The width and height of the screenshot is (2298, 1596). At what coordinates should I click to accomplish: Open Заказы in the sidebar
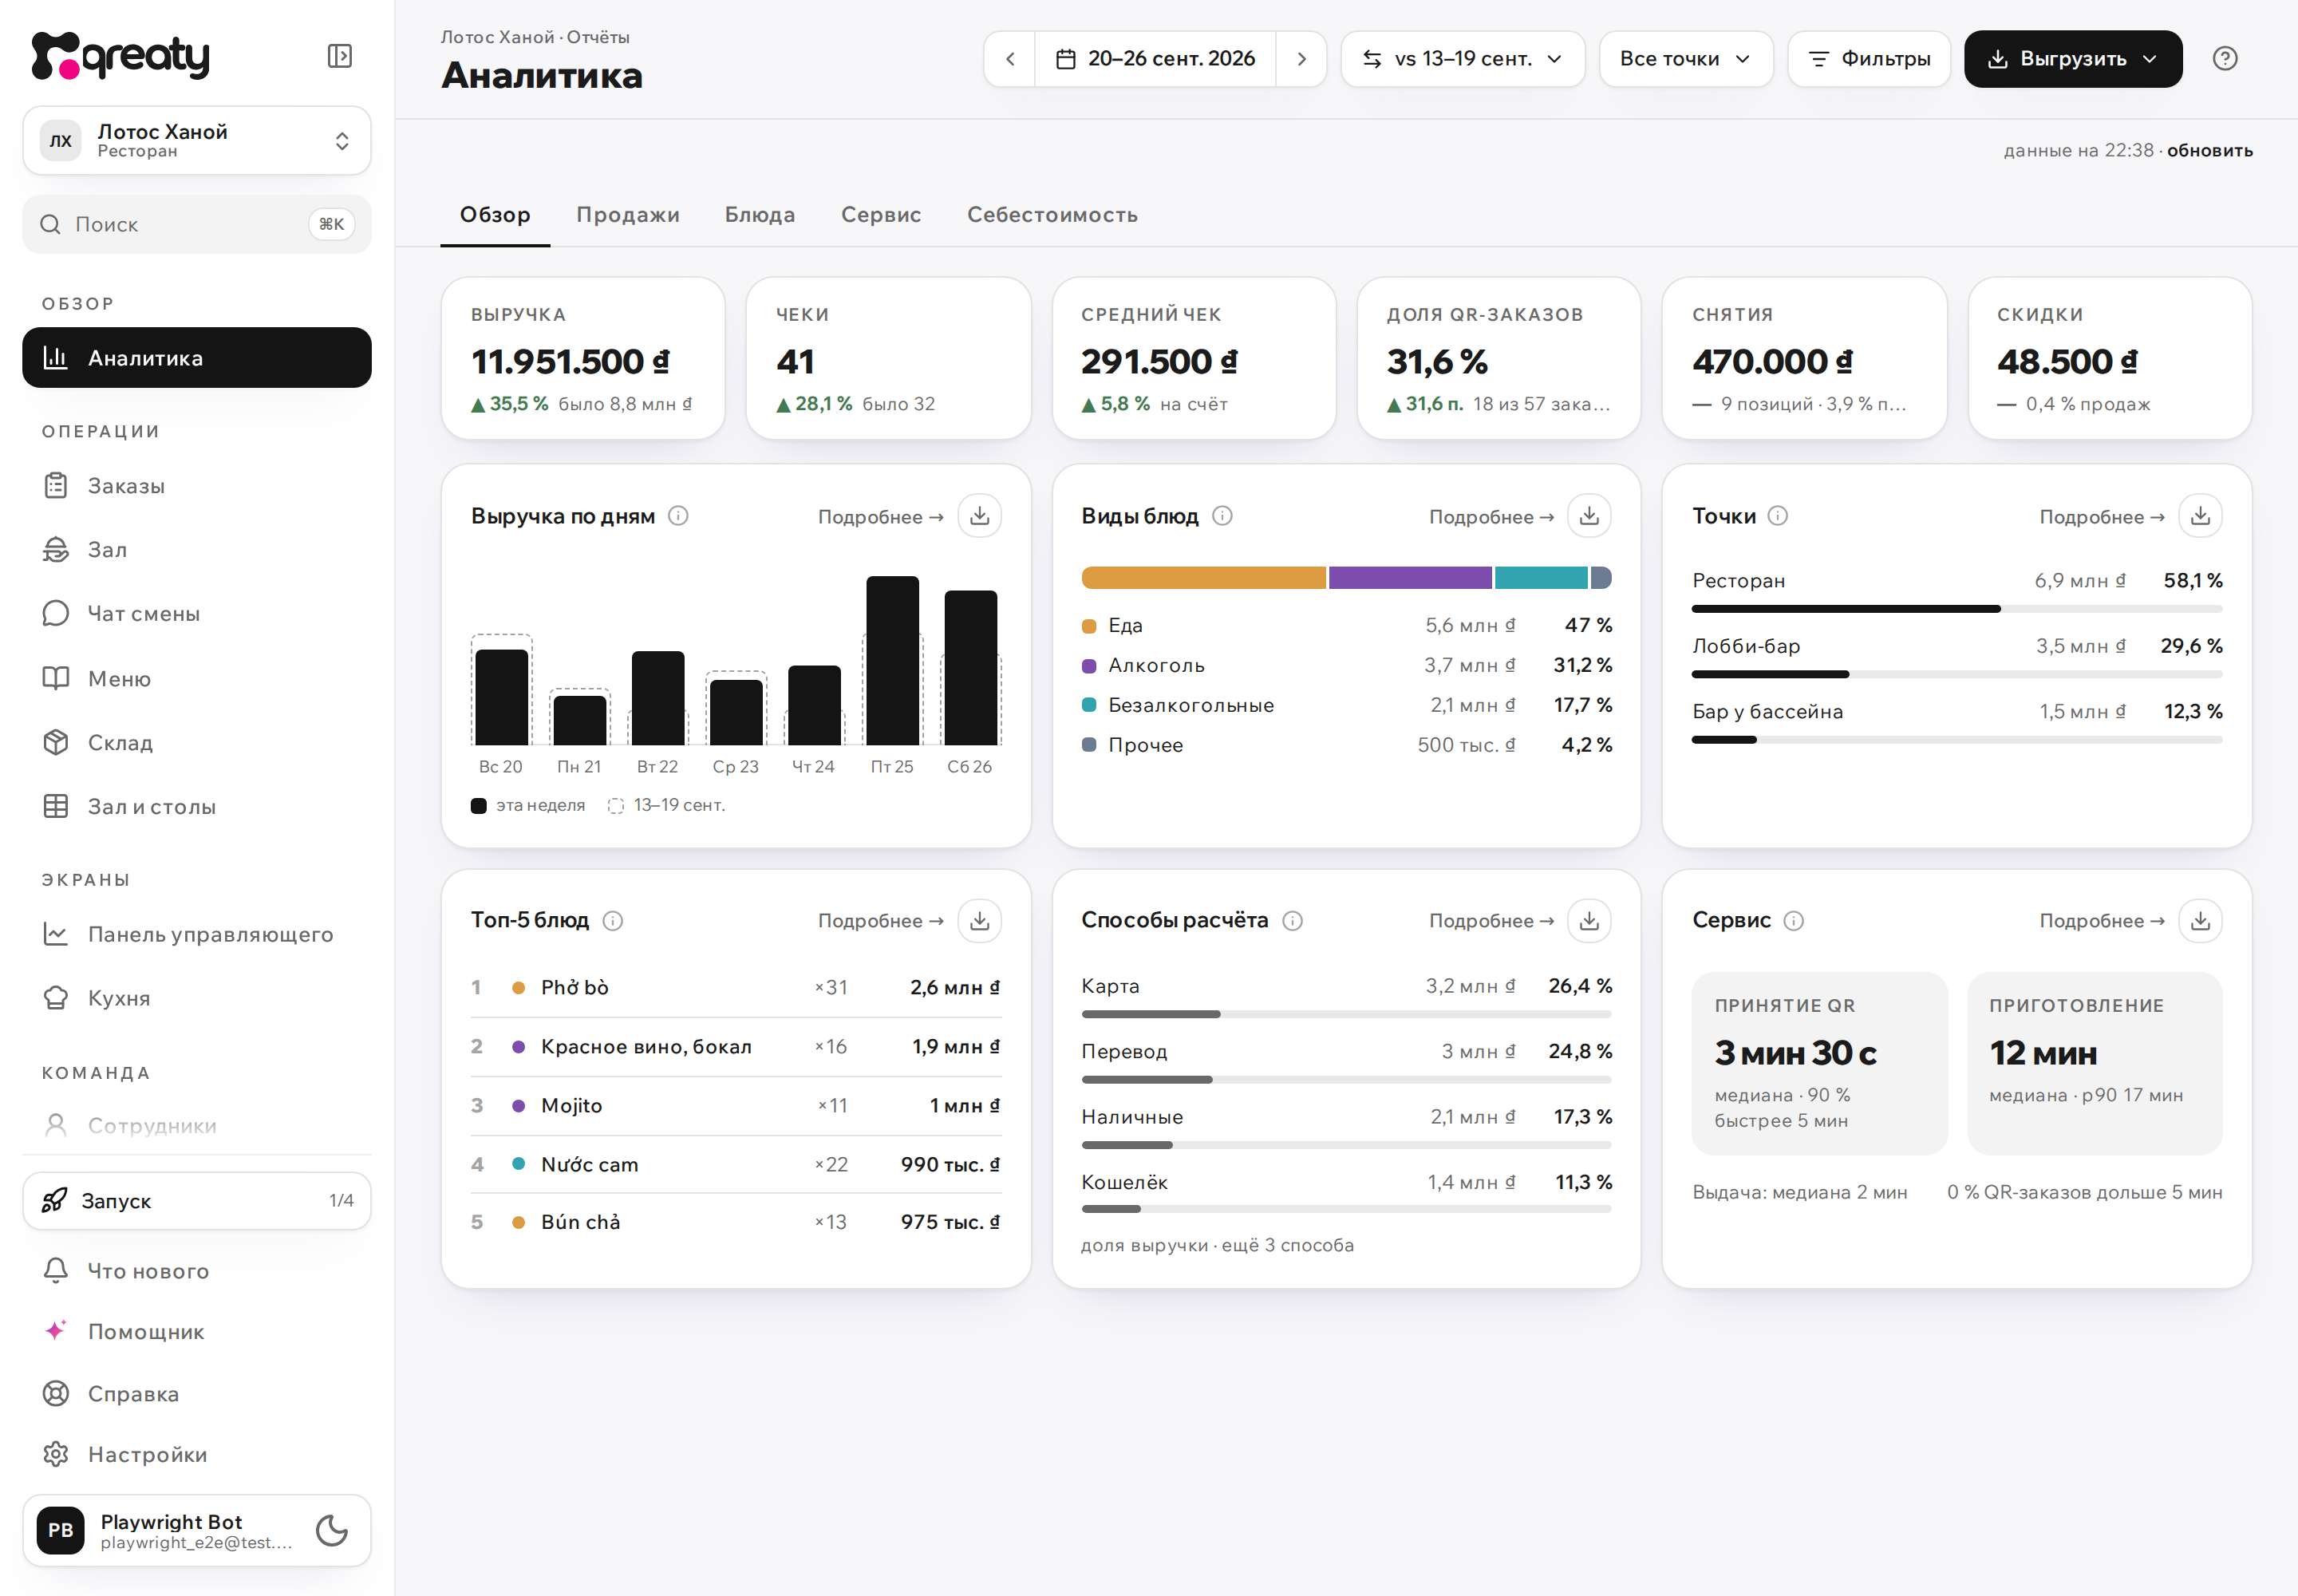[197, 486]
